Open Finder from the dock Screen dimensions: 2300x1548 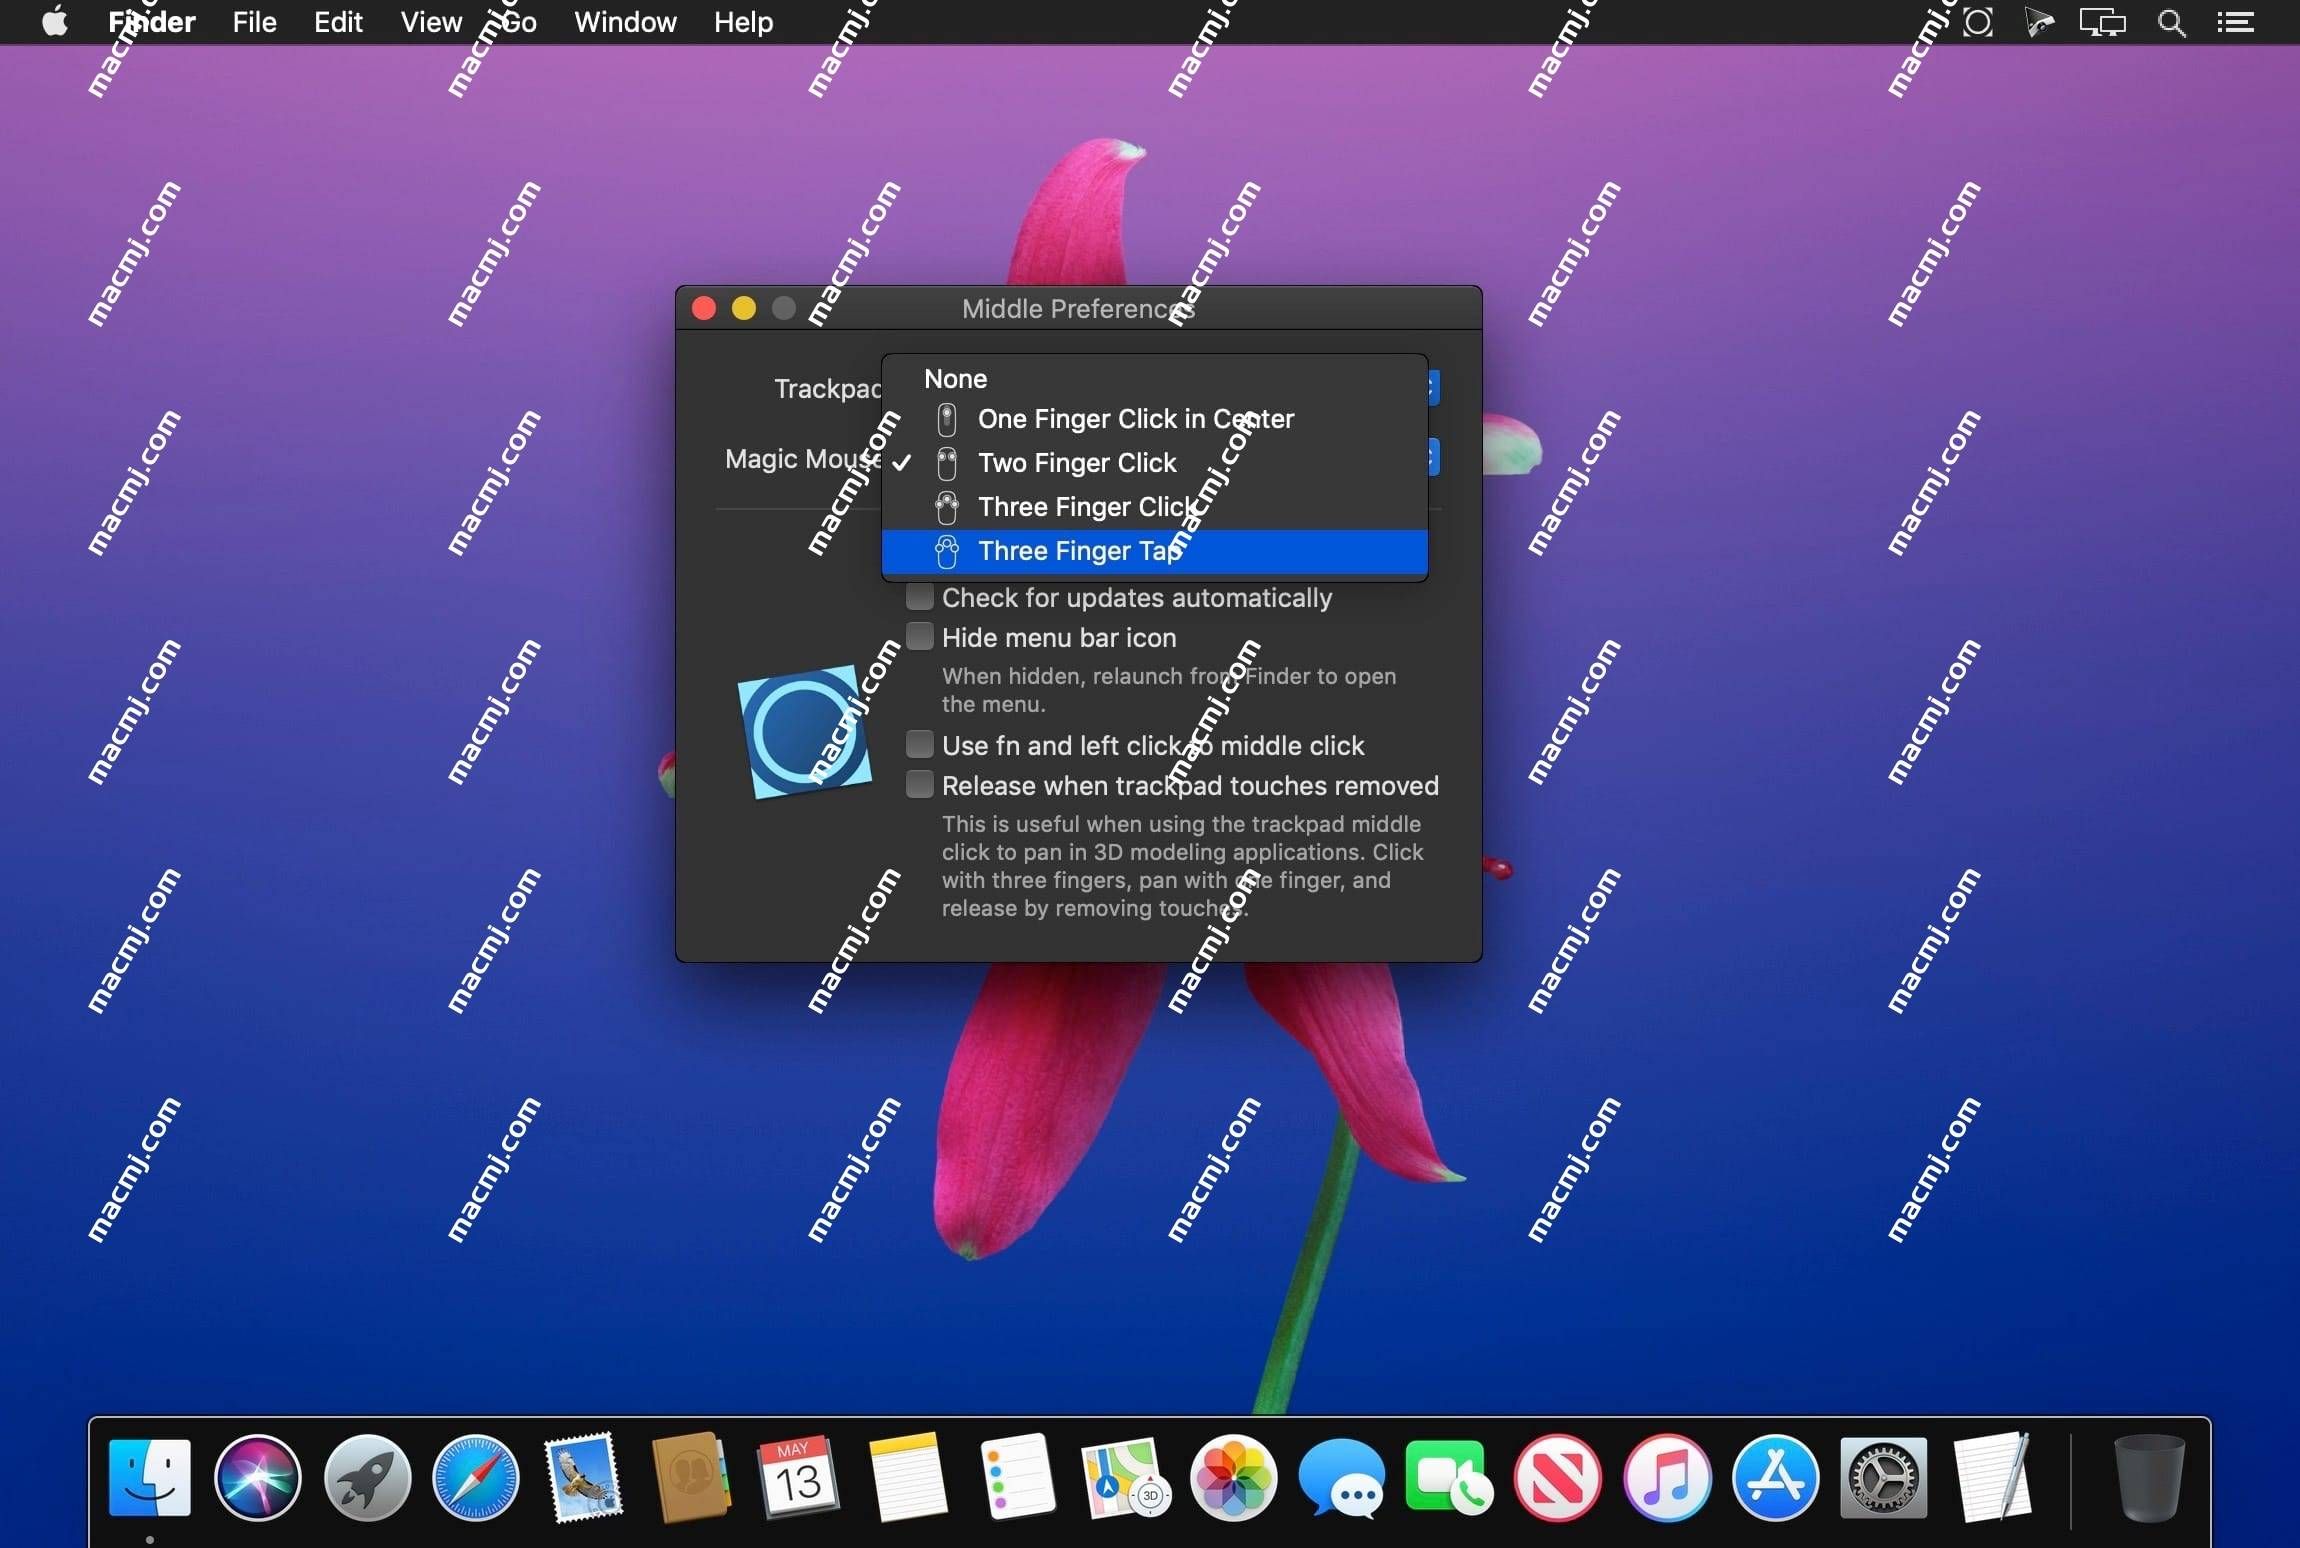coord(149,1477)
